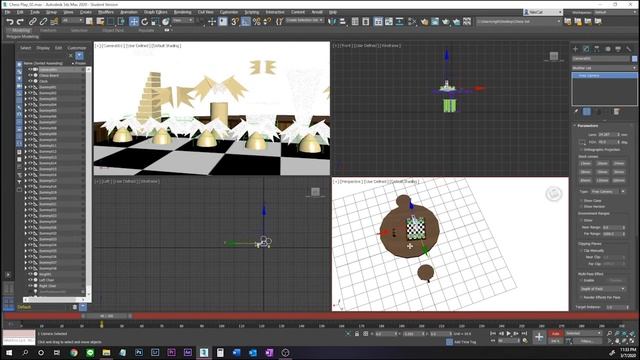The image size is (640, 360).
Task: Open the Modifier List dropdown
Action: 604,68
